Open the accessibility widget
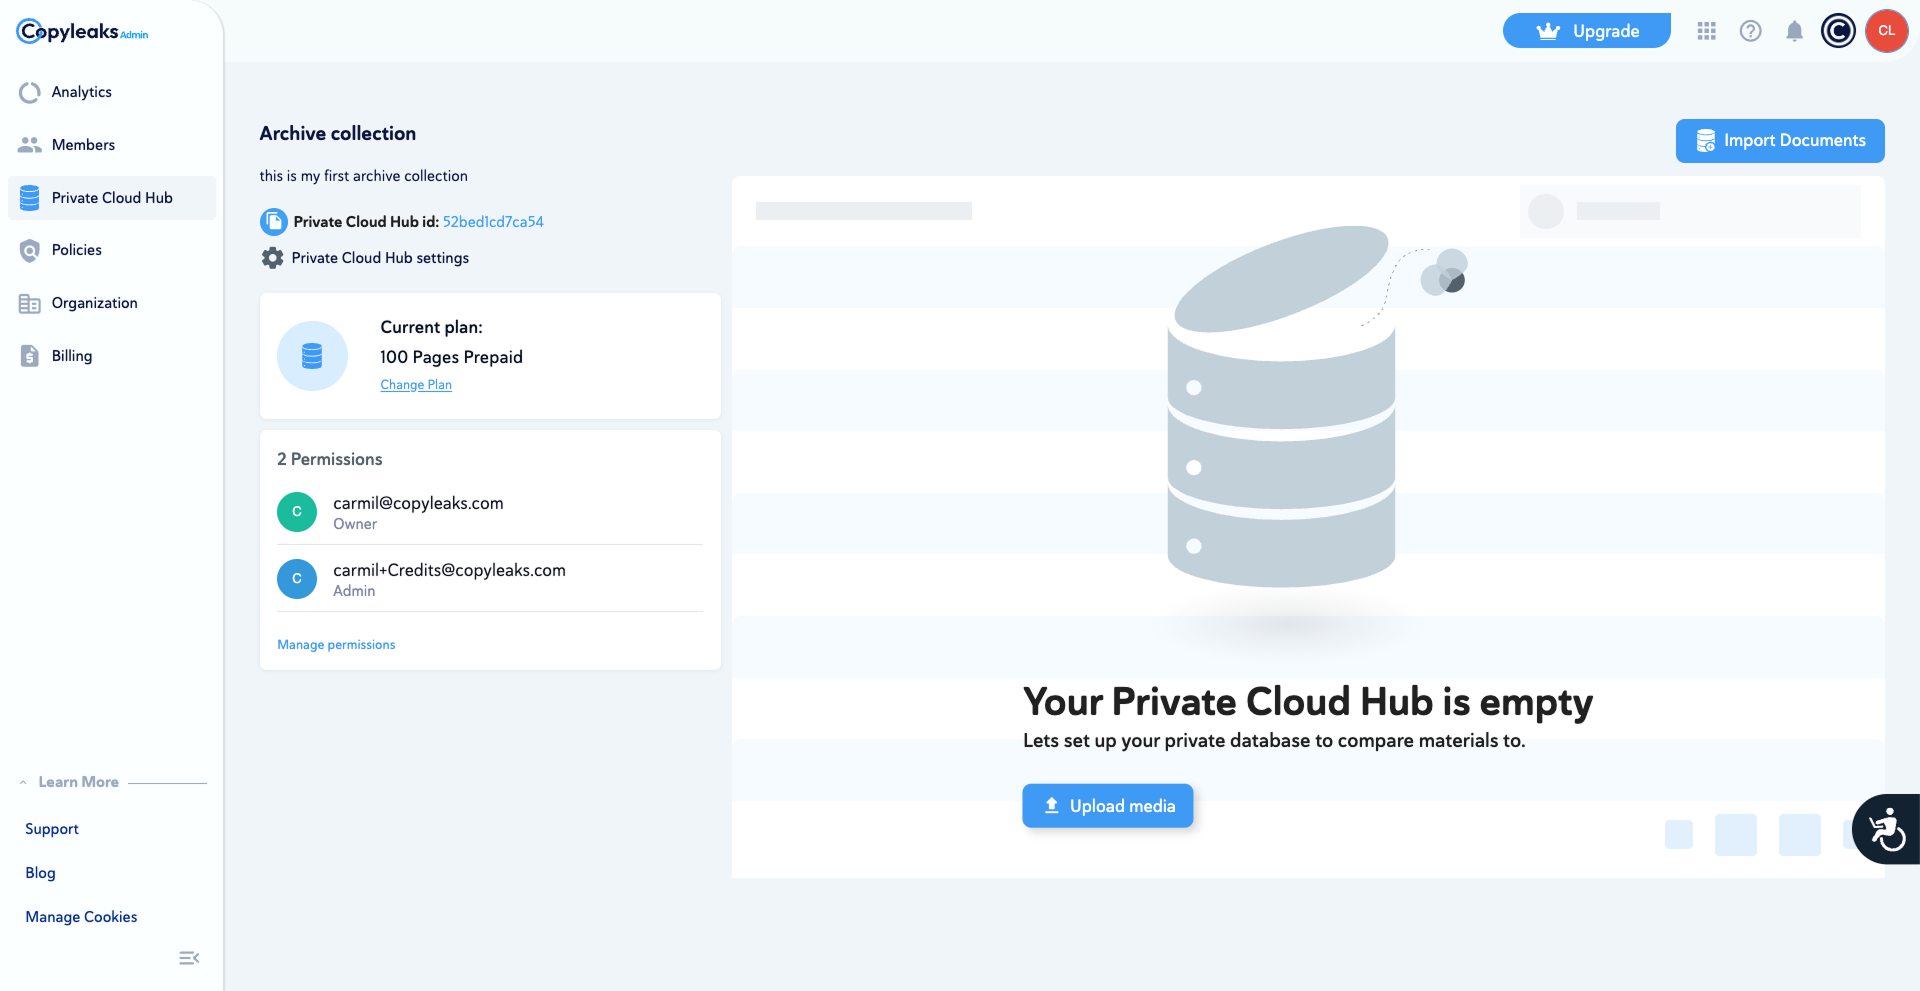 (1886, 829)
